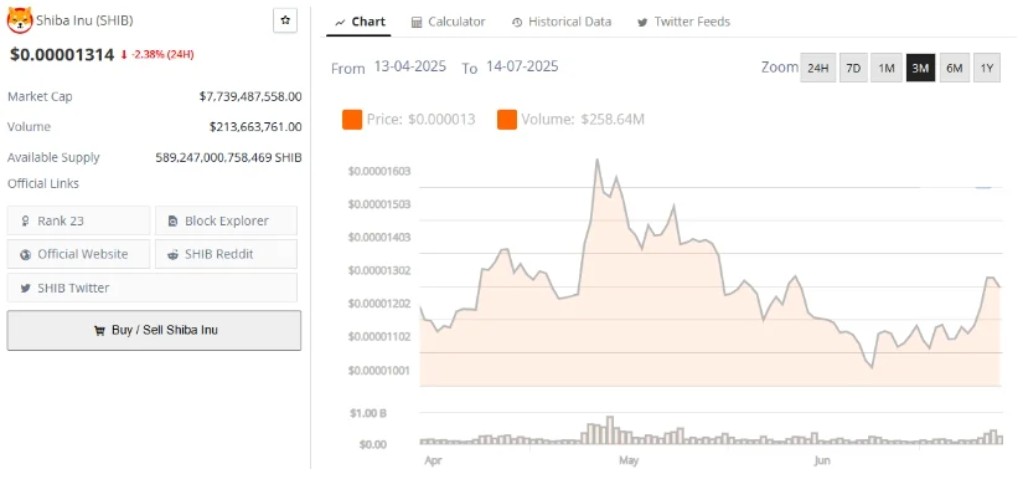Click the globe icon on Official Website
1023x486 pixels.
pos(25,254)
